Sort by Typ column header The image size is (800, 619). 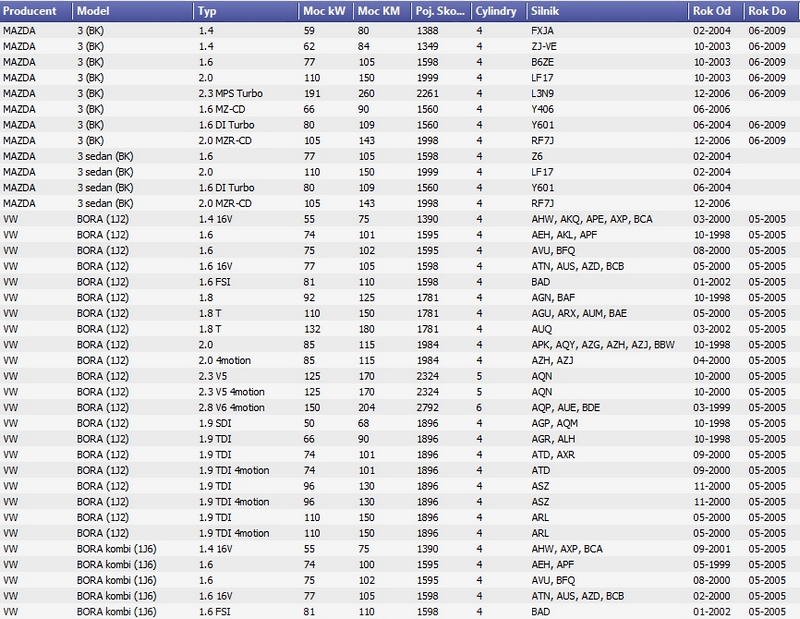[246, 11]
